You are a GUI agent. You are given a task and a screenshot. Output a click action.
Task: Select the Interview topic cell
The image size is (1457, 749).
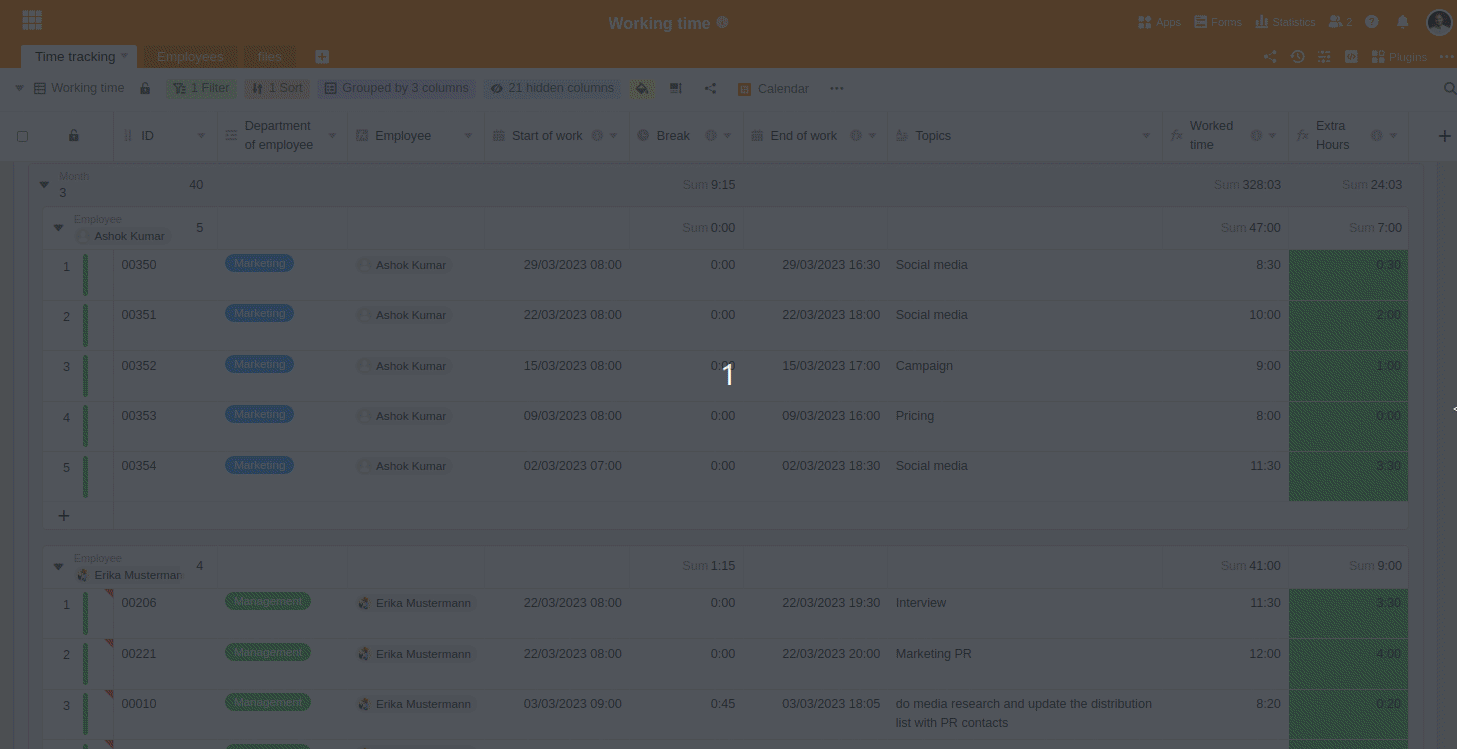tap(1025, 614)
